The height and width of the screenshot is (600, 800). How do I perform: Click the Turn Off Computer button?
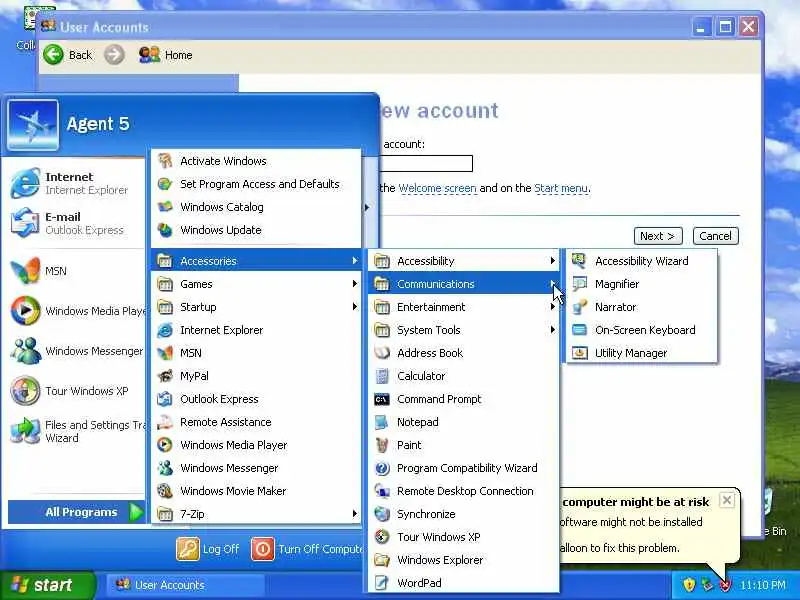(307, 549)
